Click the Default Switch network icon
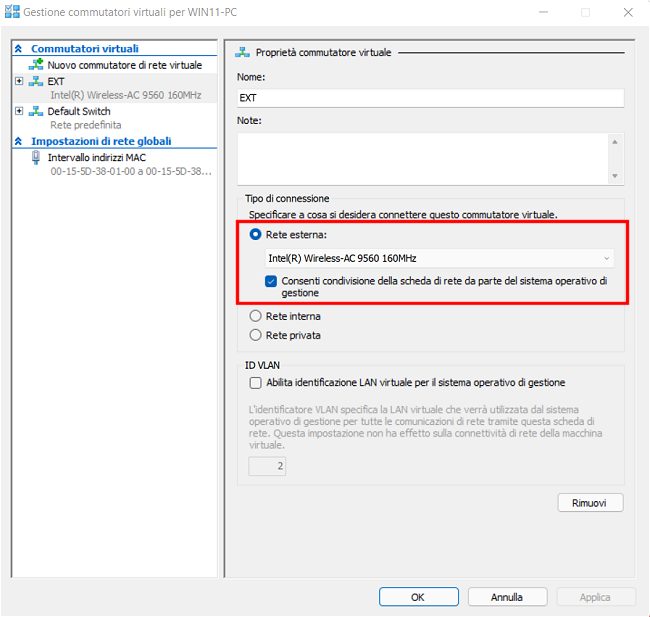 36,111
